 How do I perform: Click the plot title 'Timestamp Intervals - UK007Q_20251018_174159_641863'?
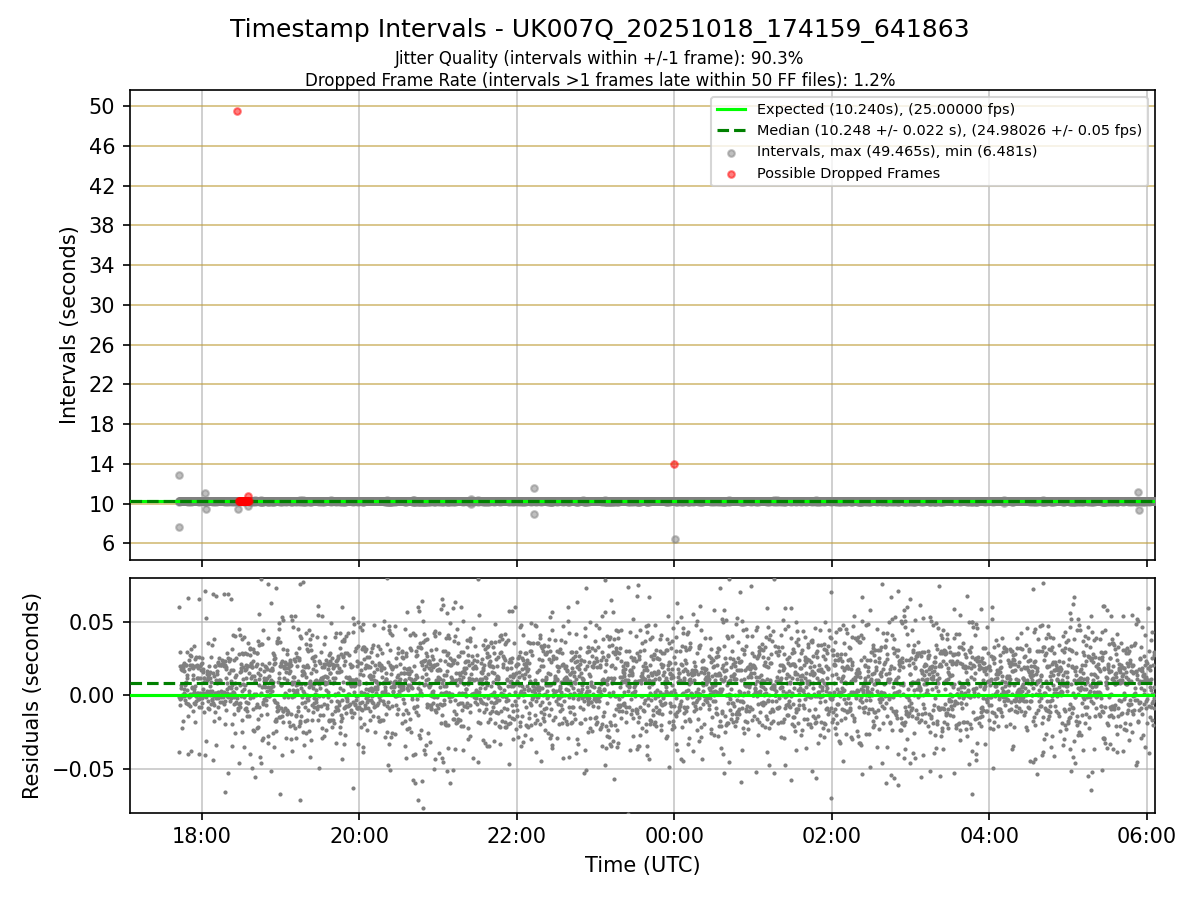pos(599,29)
